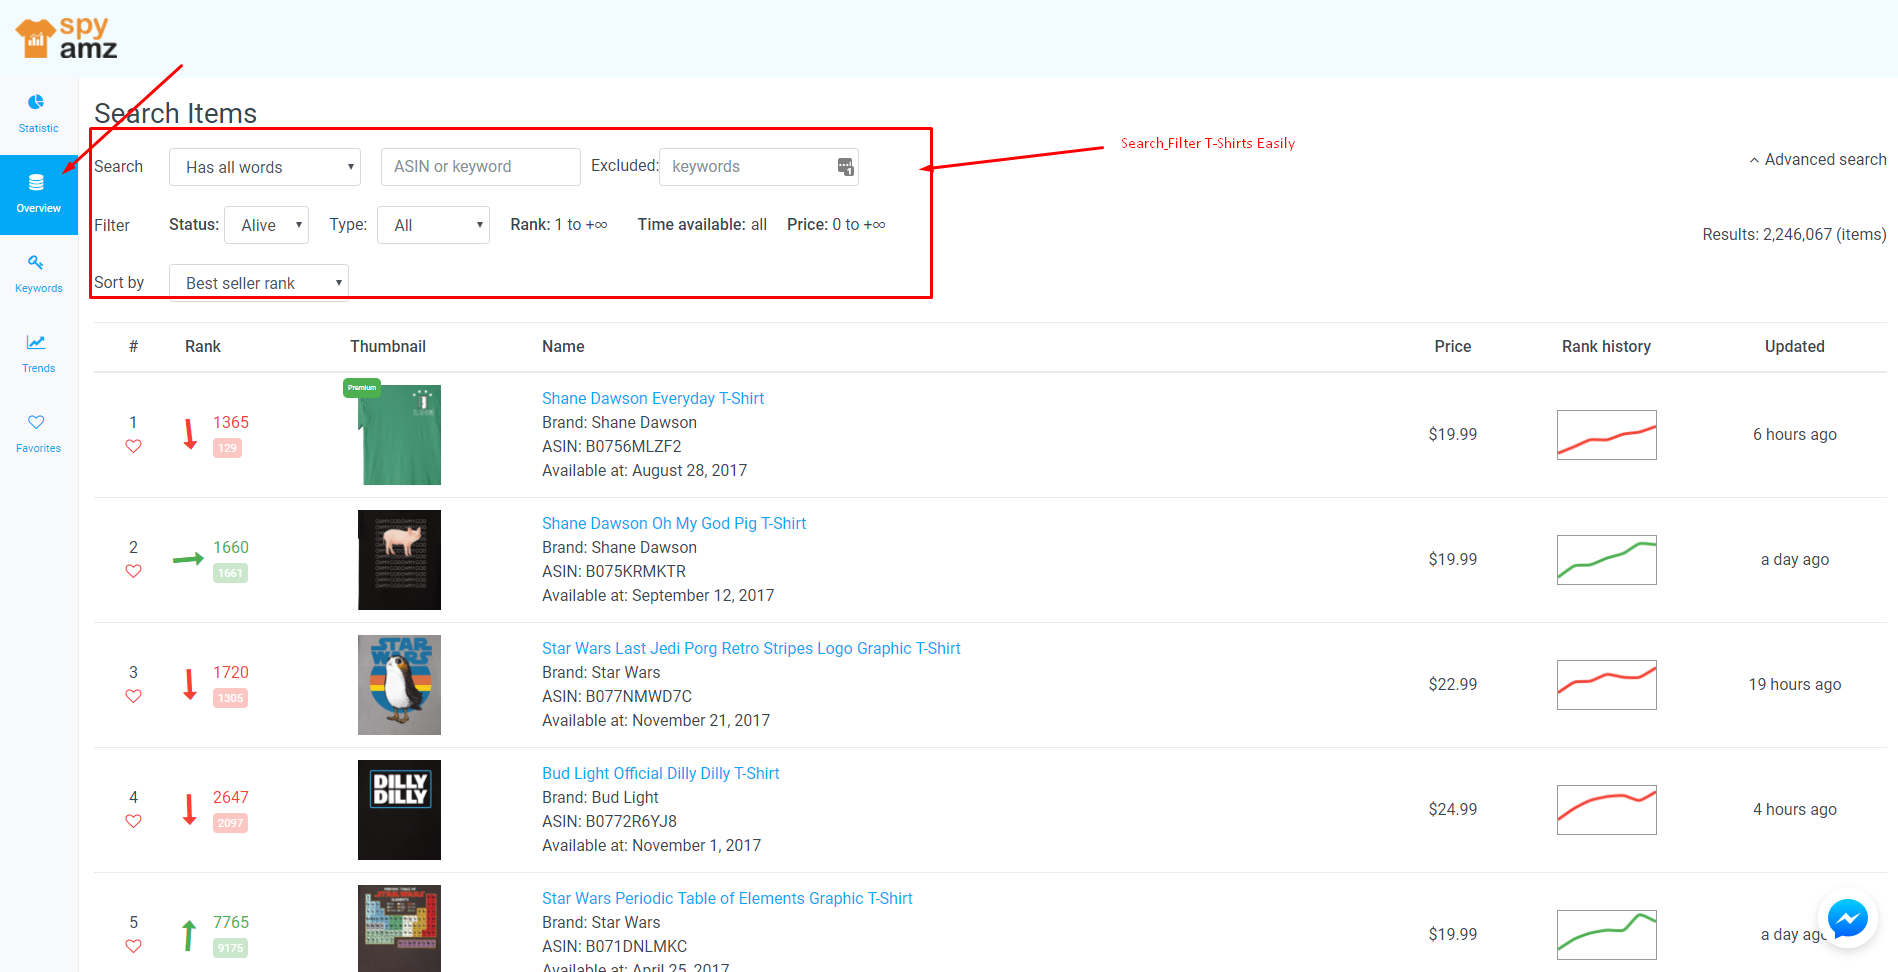Click the pig shirt thumbnail
The width and height of the screenshot is (1898, 972).
tap(399, 560)
